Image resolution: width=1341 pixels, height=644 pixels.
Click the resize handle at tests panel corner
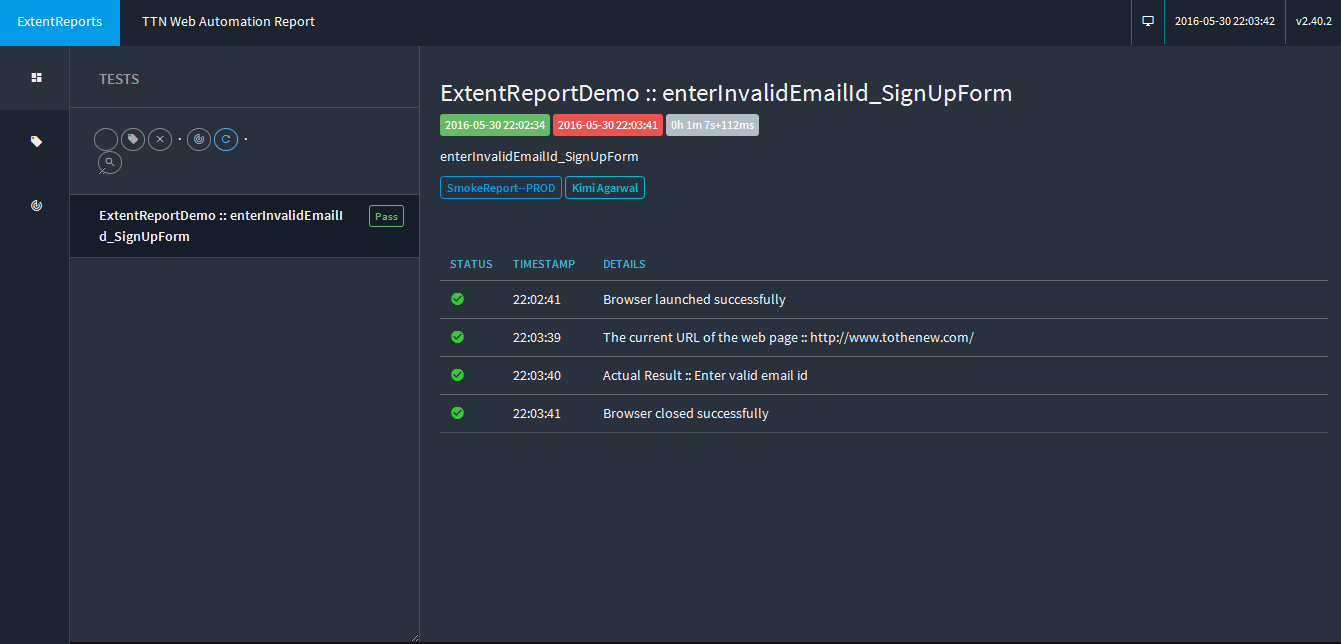[414, 637]
